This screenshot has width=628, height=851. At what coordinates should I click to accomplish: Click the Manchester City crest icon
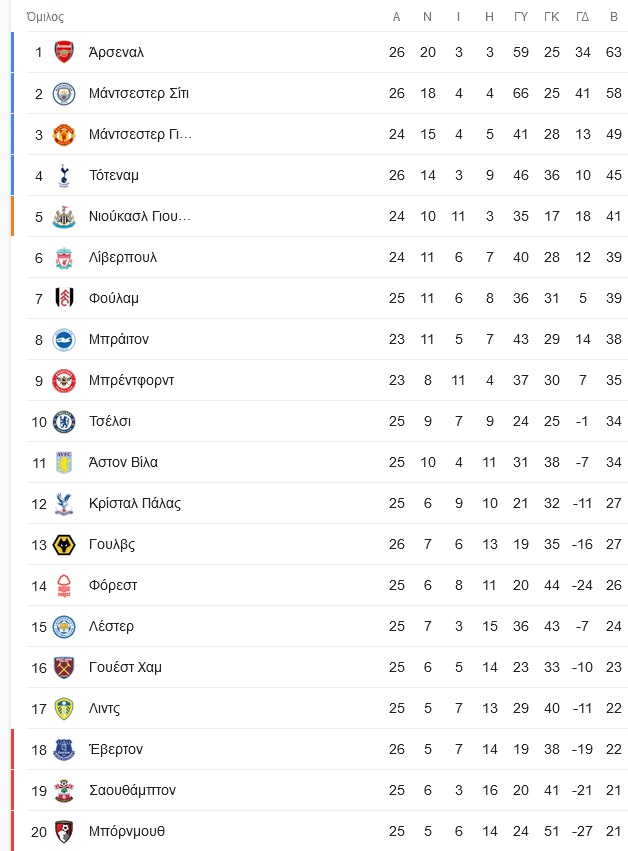(64, 93)
